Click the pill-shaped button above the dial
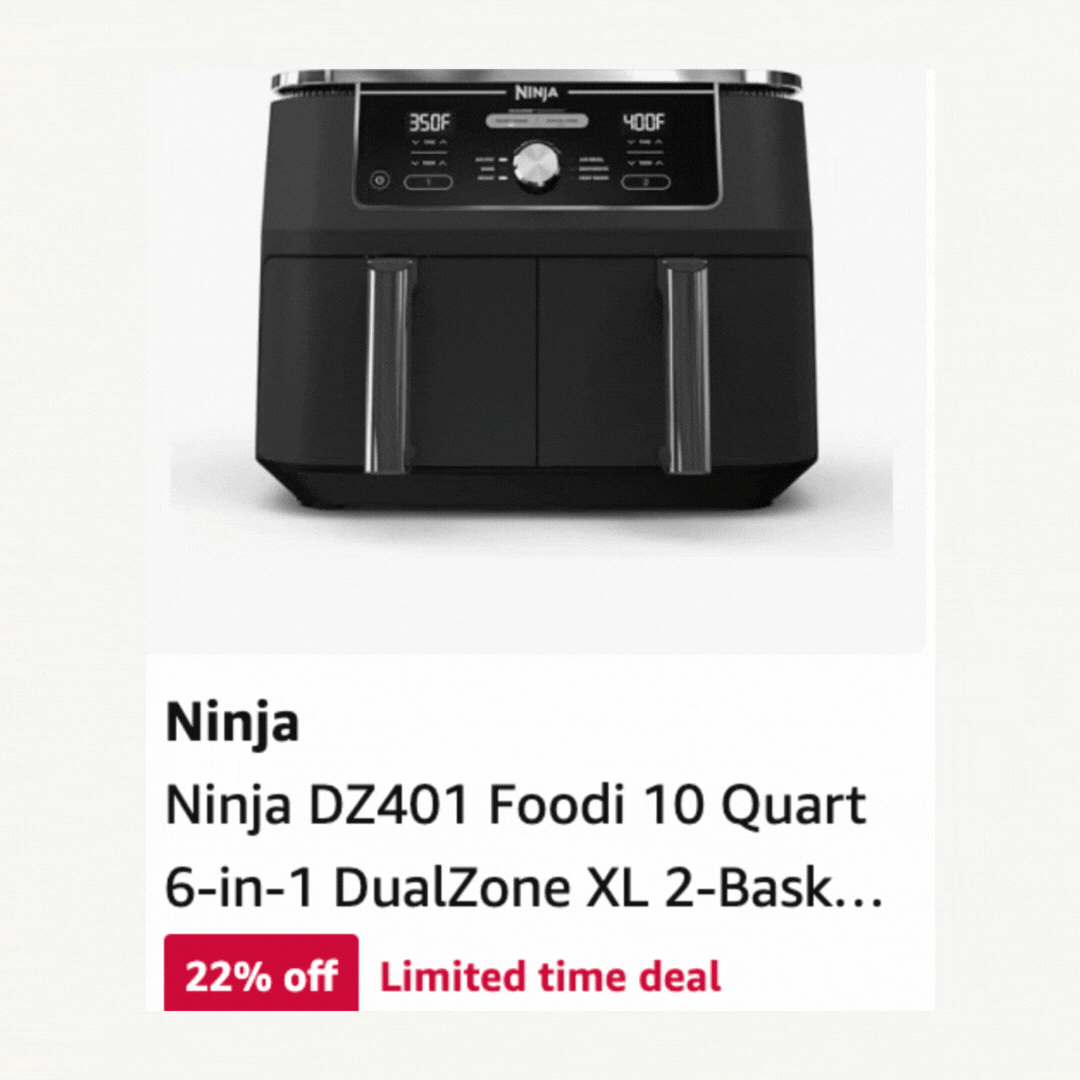 537,121
